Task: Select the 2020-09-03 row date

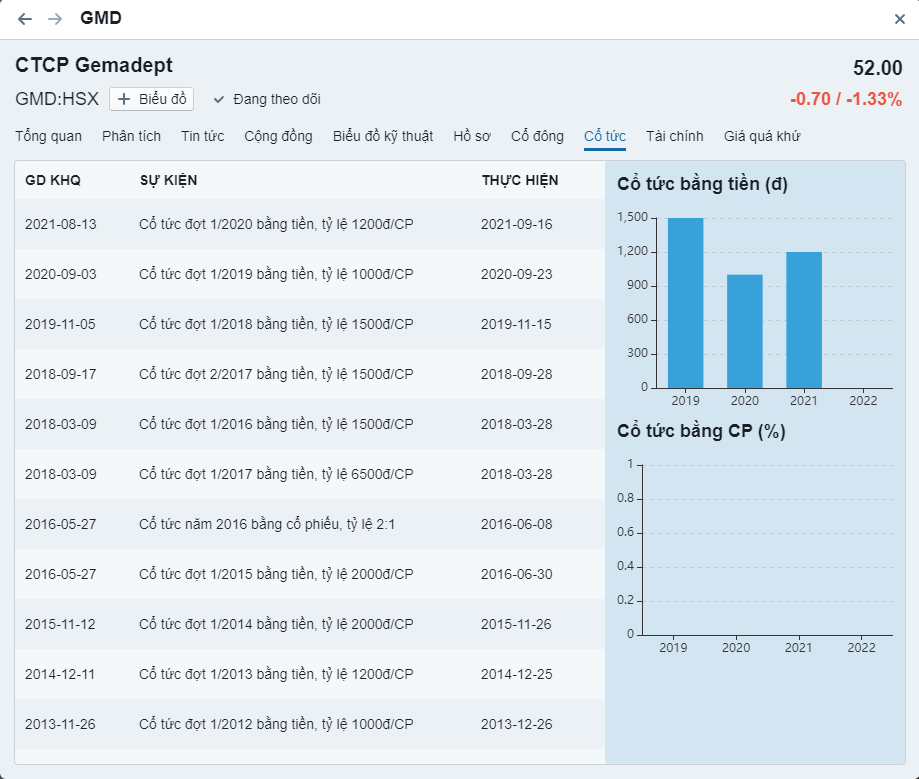Action: (x=60, y=274)
